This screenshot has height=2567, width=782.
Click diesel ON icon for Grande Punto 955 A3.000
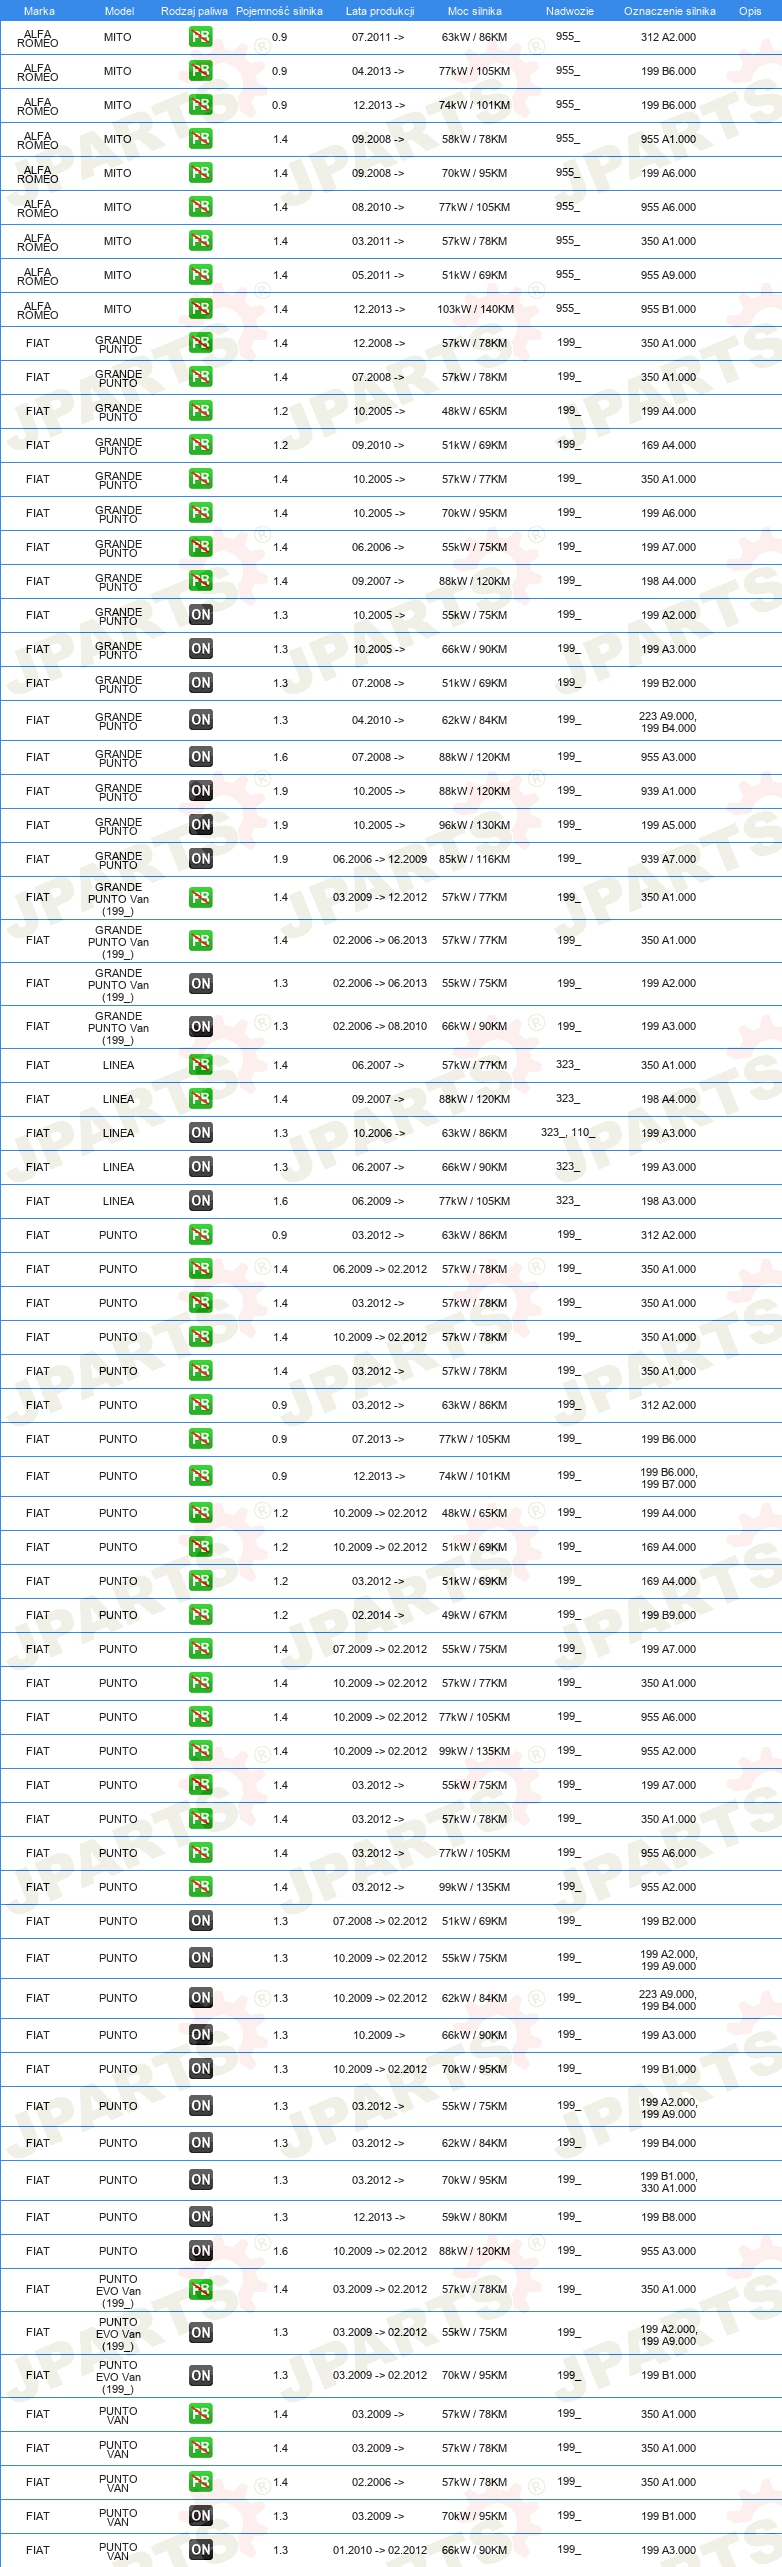200,757
